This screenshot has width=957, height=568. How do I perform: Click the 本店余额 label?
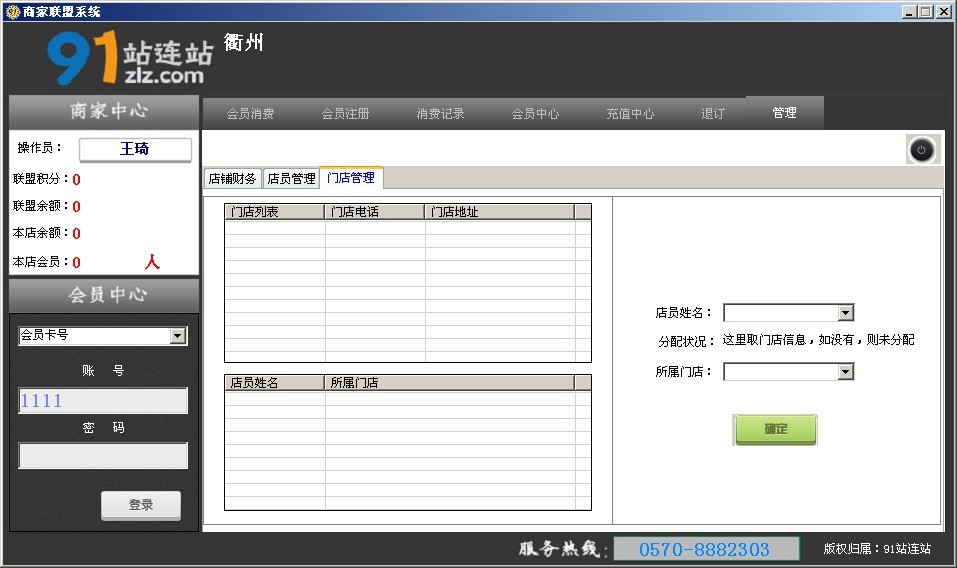[x=40, y=232]
